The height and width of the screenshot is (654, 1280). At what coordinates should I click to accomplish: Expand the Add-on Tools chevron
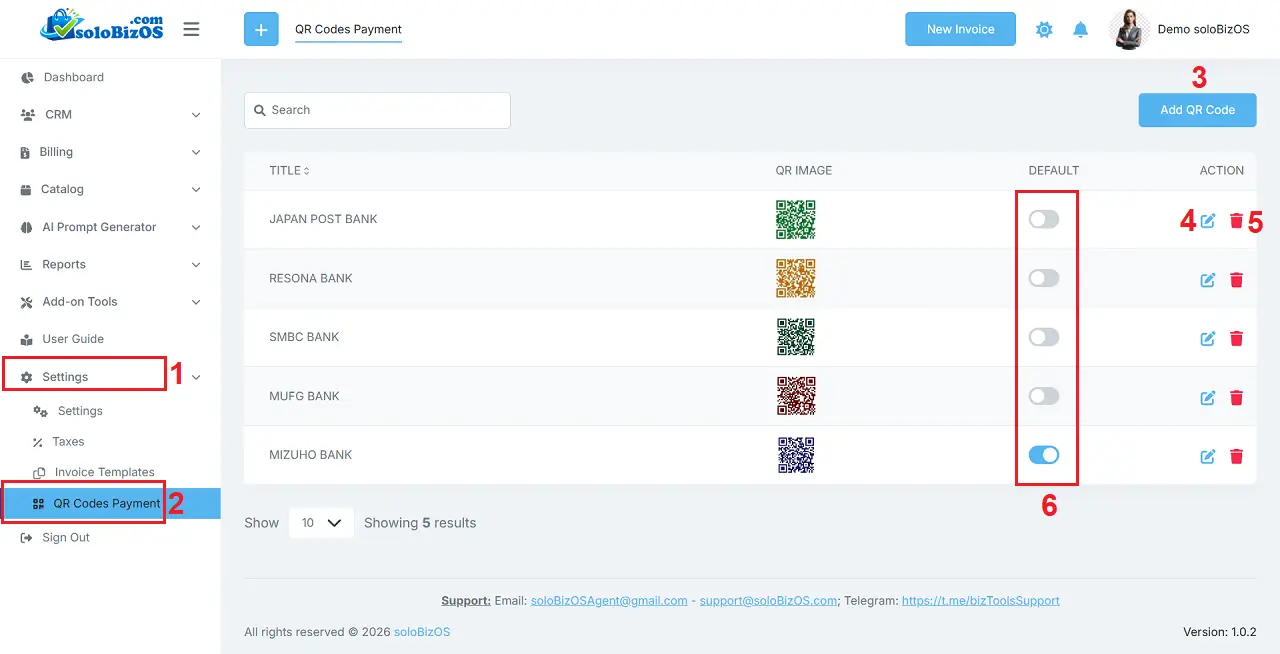click(x=196, y=302)
